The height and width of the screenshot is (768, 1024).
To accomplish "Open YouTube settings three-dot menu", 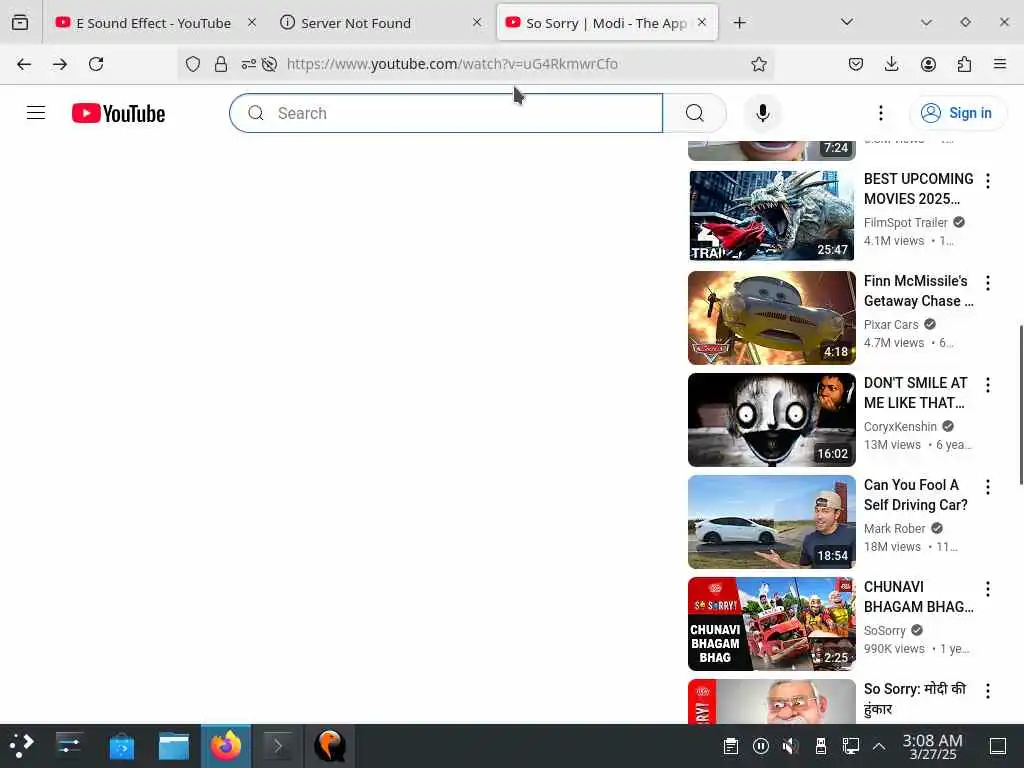I will coord(880,113).
